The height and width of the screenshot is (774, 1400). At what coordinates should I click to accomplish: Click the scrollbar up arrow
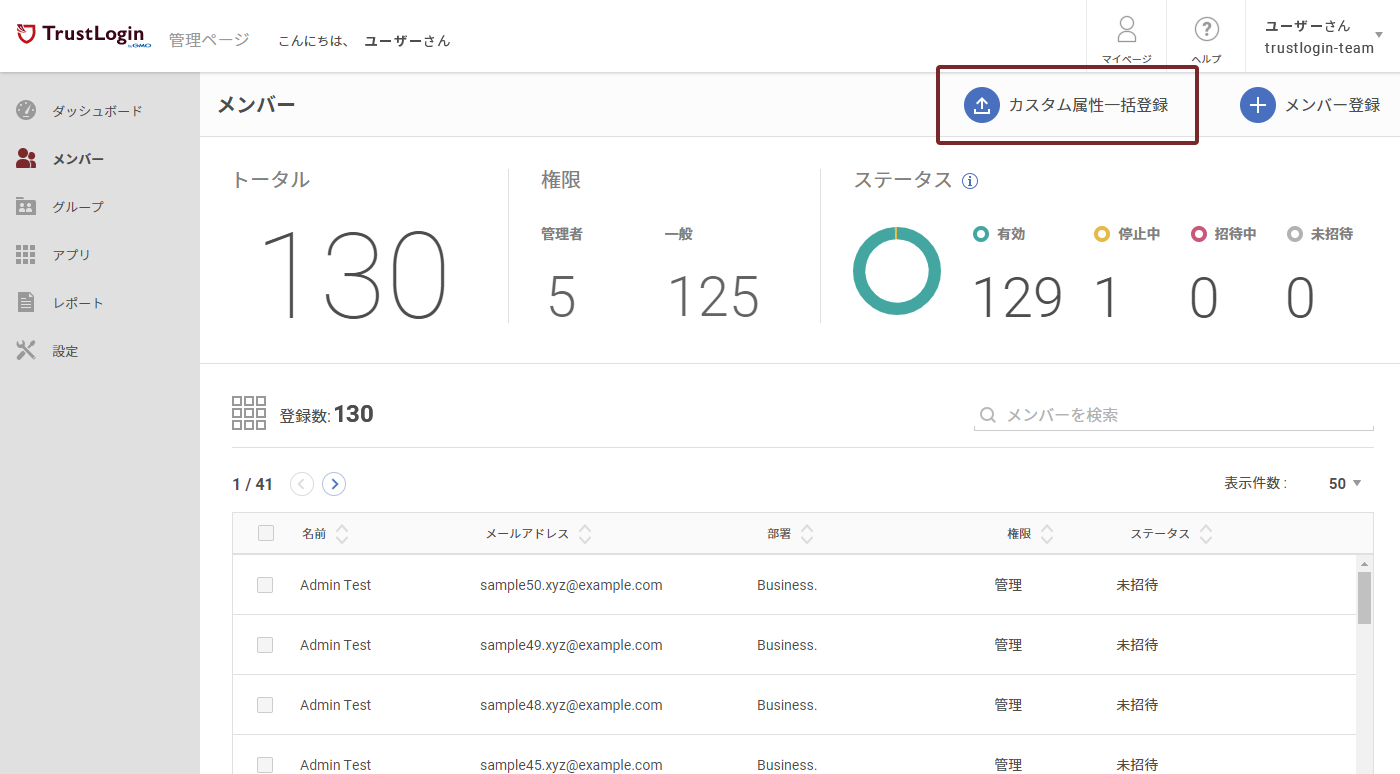point(1364,563)
